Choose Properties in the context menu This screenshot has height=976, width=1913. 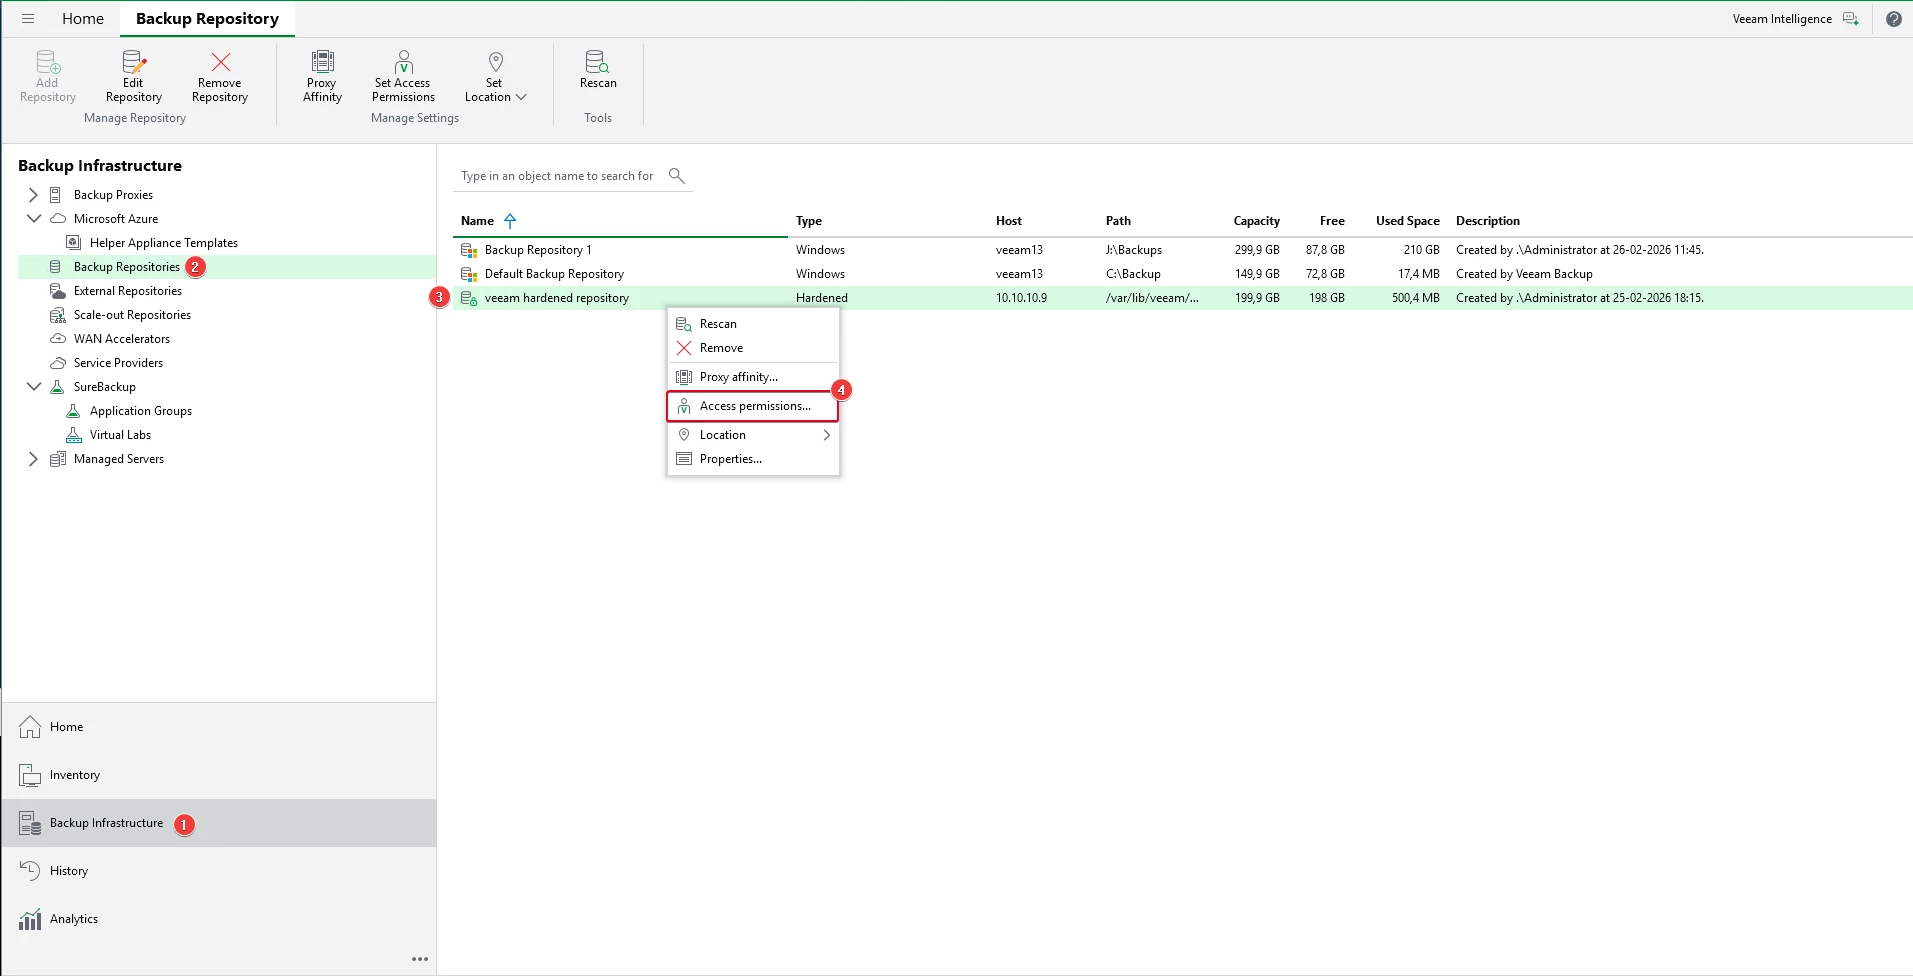(x=753, y=459)
